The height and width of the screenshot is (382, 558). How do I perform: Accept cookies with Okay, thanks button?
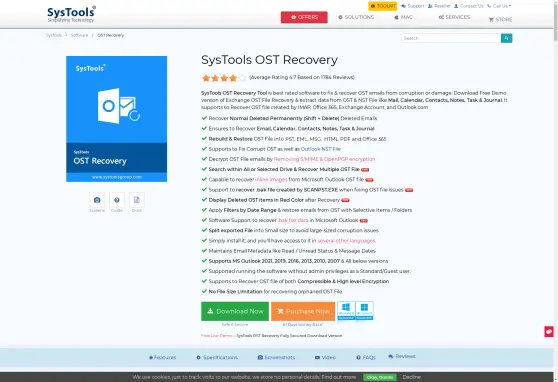pos(380,377)
